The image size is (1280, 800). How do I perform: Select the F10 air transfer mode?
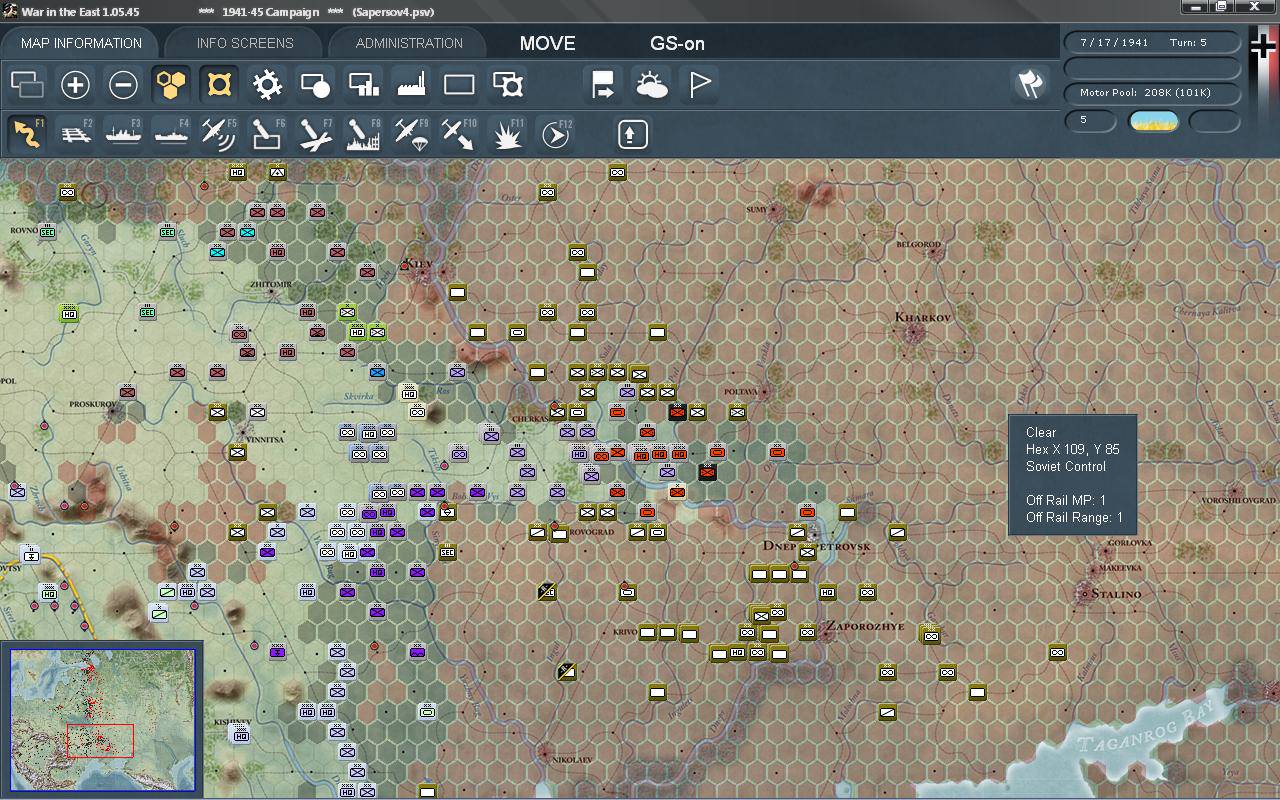(459, 133)
